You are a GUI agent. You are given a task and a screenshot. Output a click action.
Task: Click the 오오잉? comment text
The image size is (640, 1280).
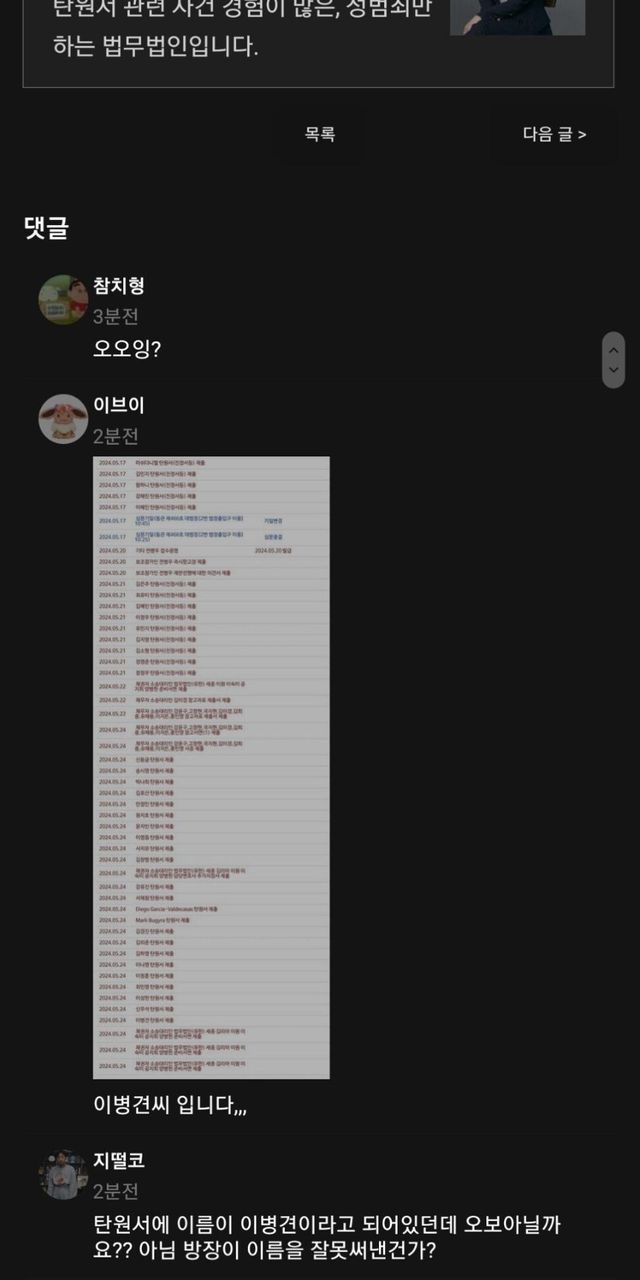tap(127, 349)
